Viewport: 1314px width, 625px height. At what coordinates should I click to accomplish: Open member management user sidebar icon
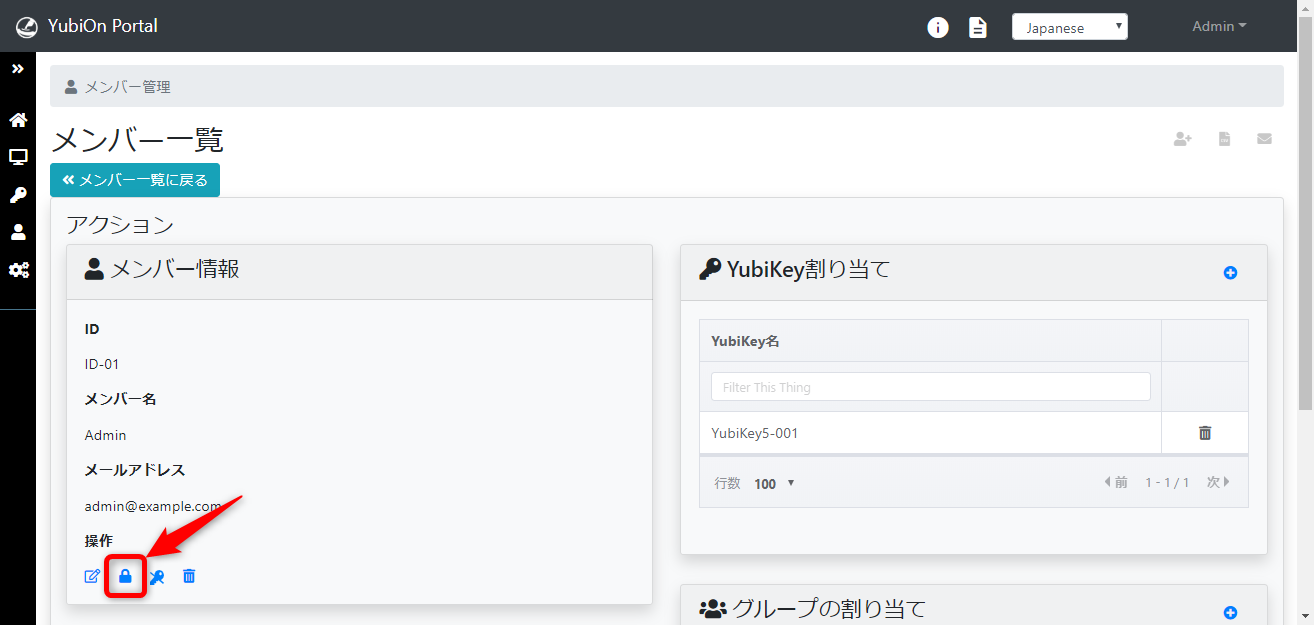pyautogui.click(x=18, y=232)
